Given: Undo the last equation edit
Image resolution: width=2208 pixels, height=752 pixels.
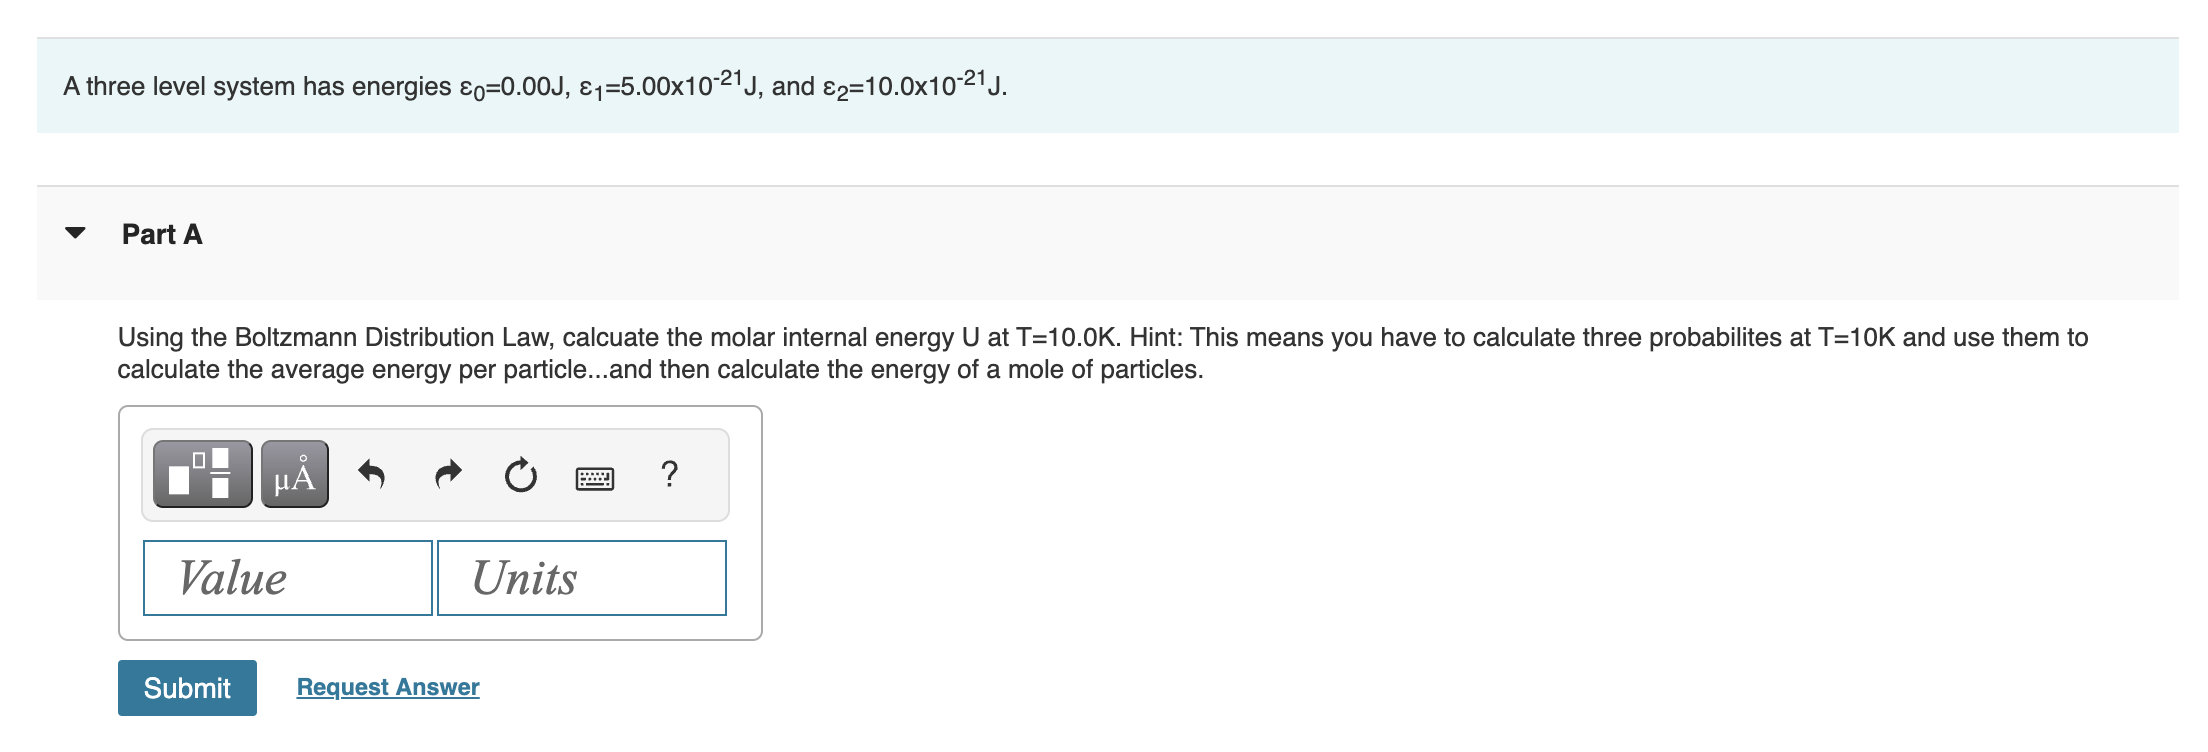Looking at the screenshot, I should click(x=374, y=475).
